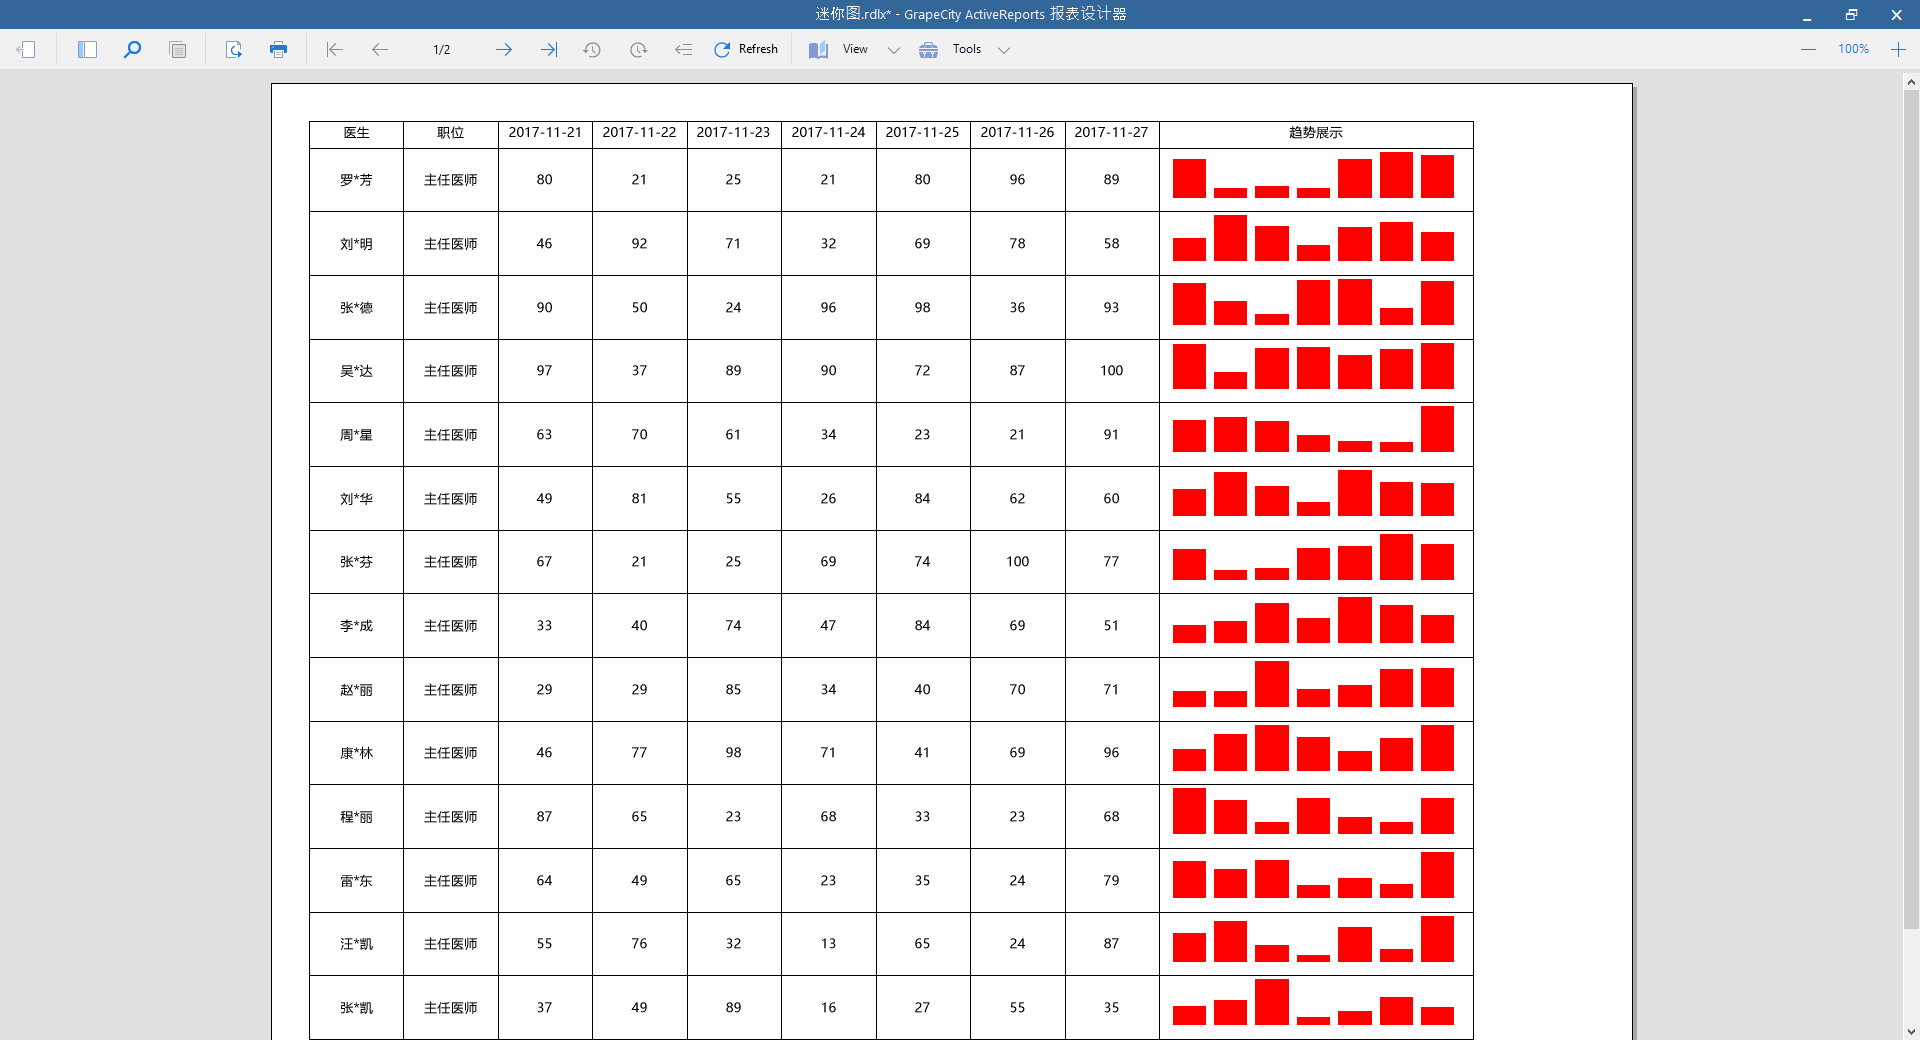Click the 医生 column header

pyautogui.click(x=356, y=133)
